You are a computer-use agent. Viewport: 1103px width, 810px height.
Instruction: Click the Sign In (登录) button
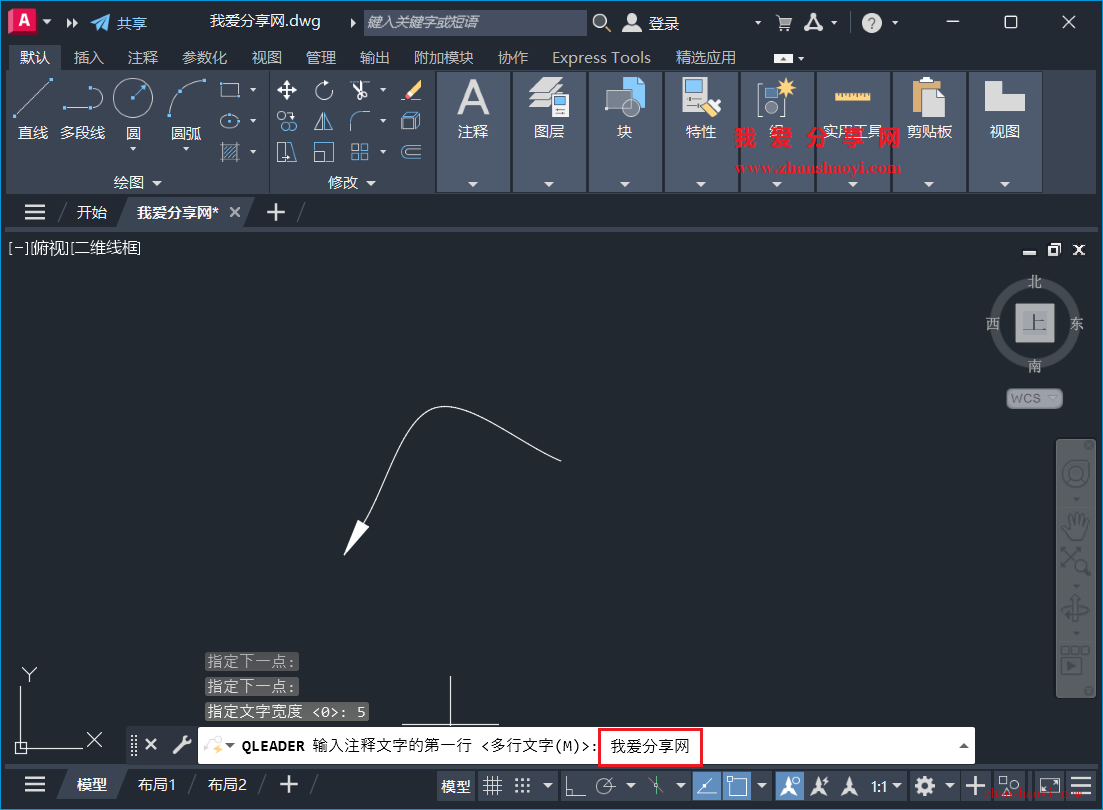(651, 23)
